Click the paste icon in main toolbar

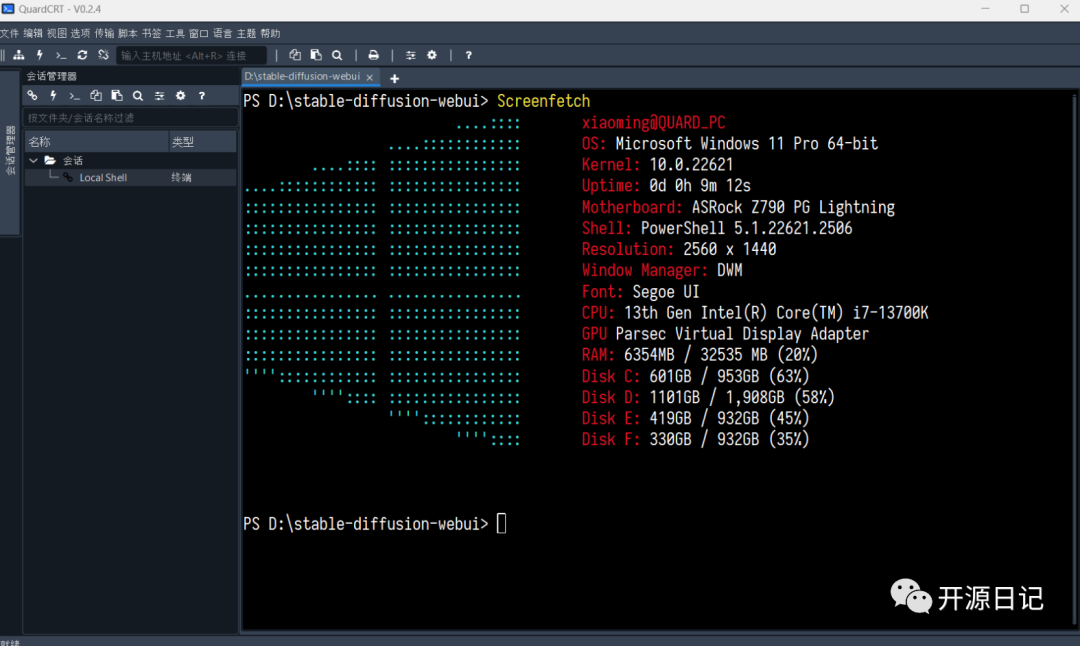coord(316,55)
